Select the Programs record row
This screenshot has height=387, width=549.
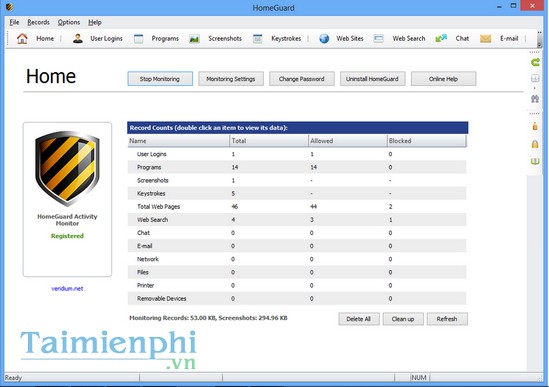297,167
